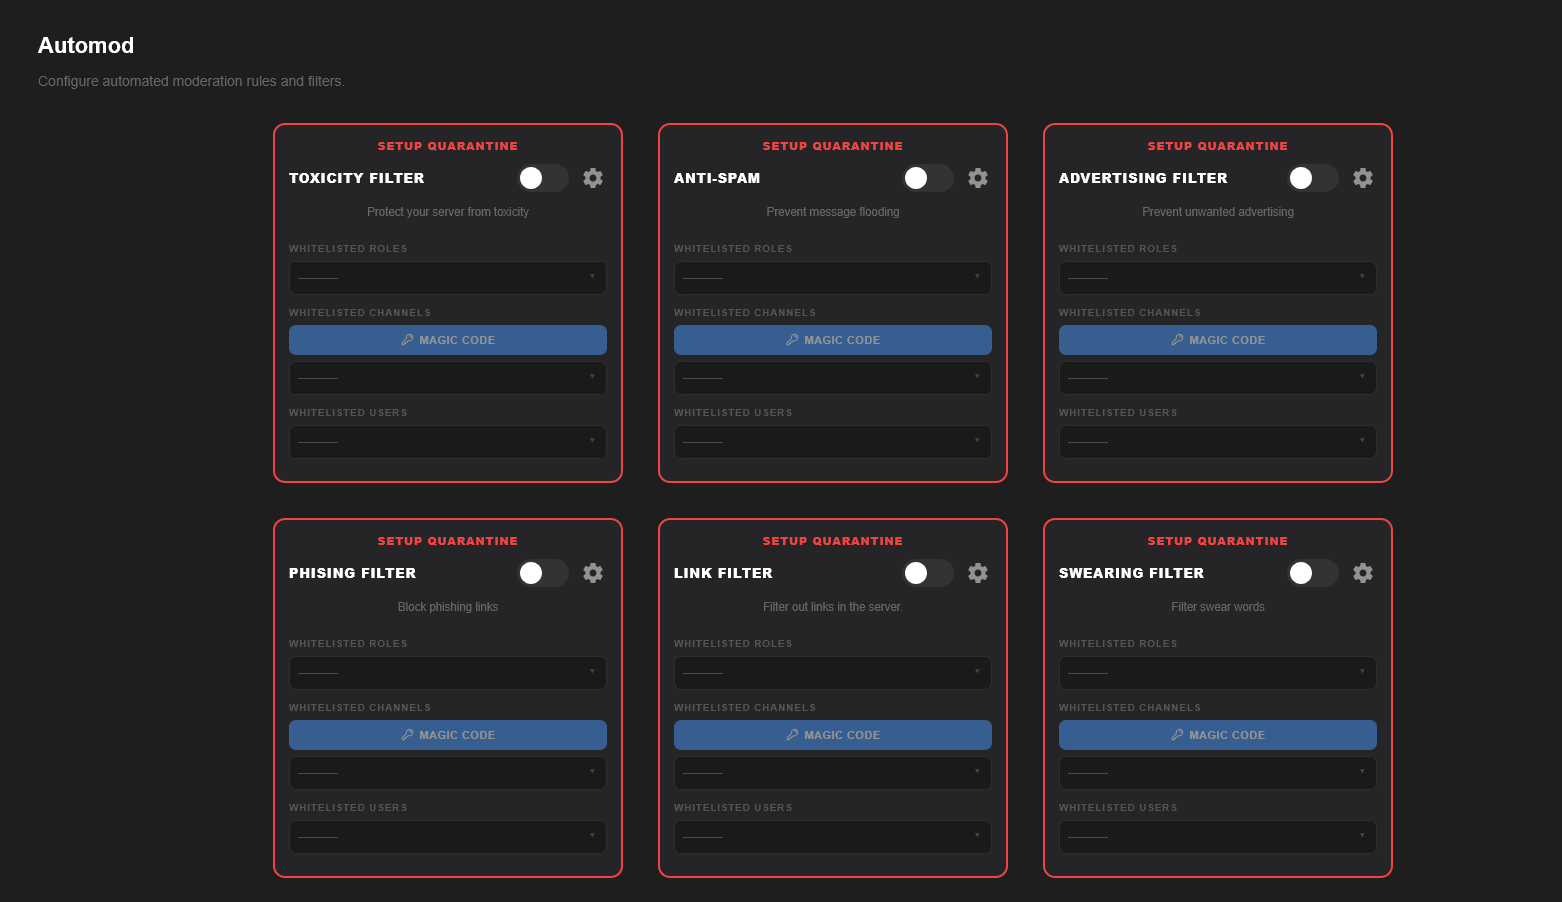Open Advertising Filter whitelisted roles dropdown
1562x902 pixels.
(x=1218, y=278)
